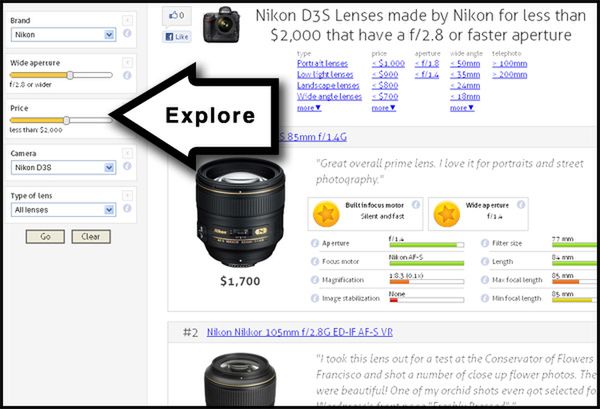Image resolution: width=600 pixels, height=409 pixels.
Task: Click the Built in focus motor star badge
Action: 326,214
